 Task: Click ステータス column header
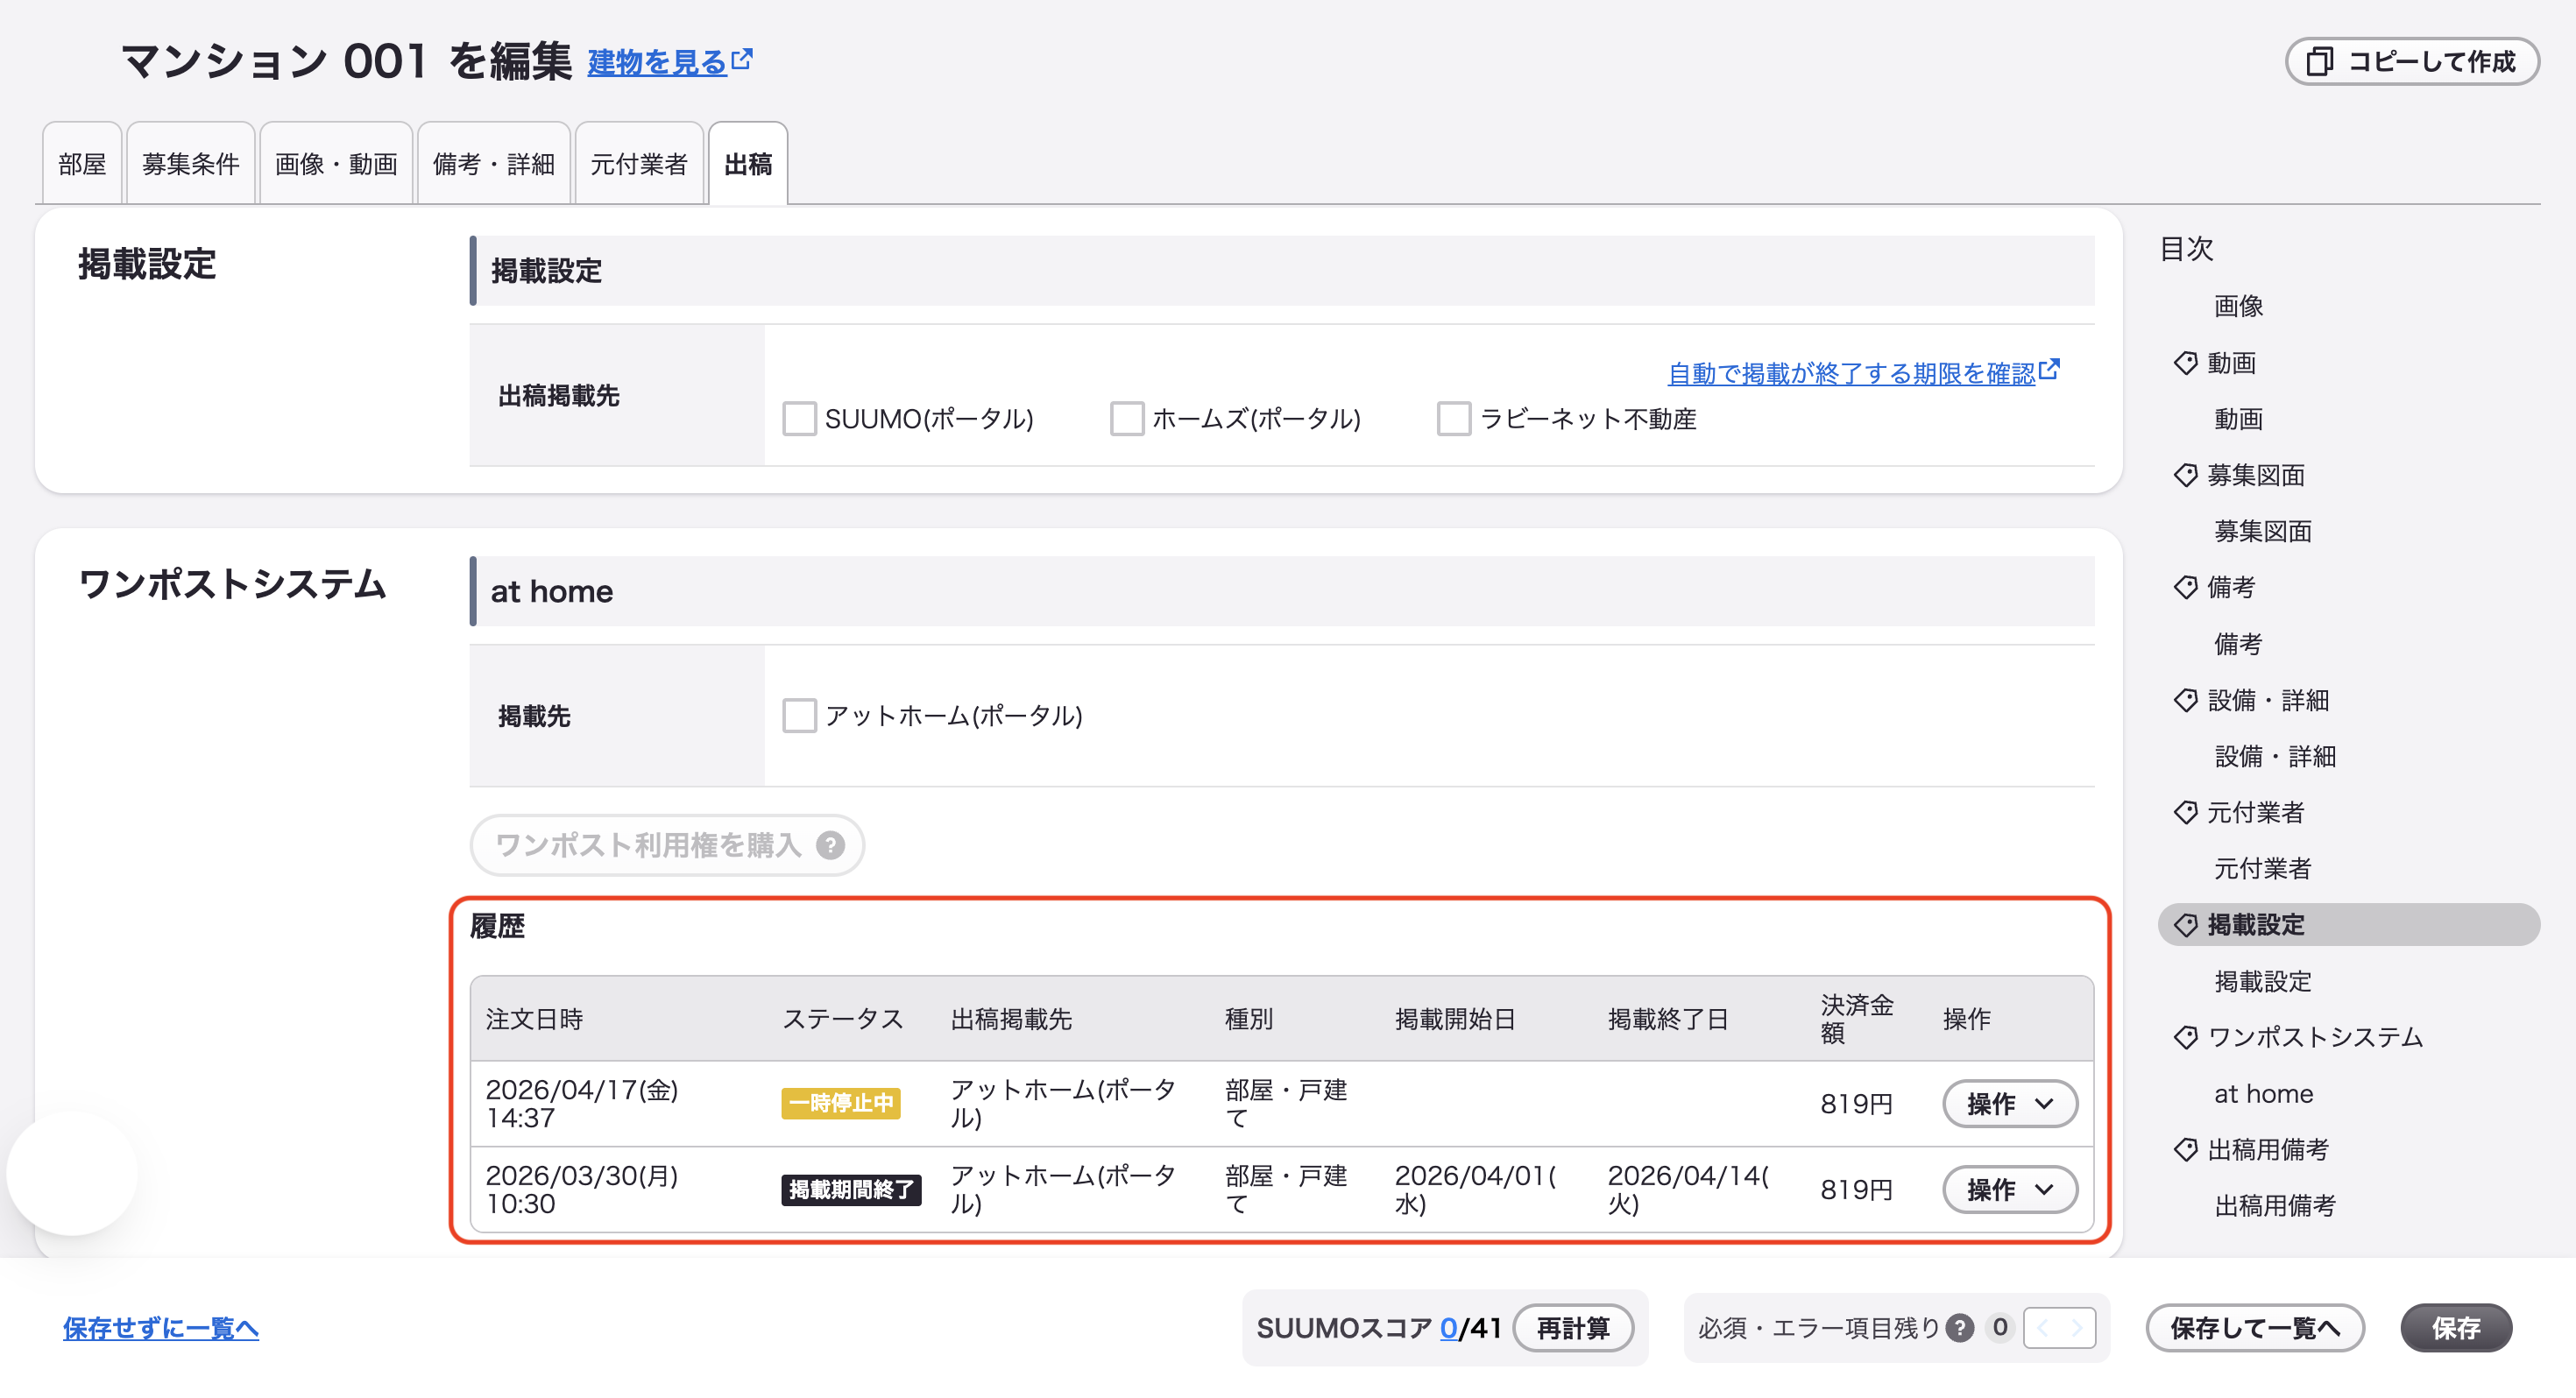point(842,1019)
